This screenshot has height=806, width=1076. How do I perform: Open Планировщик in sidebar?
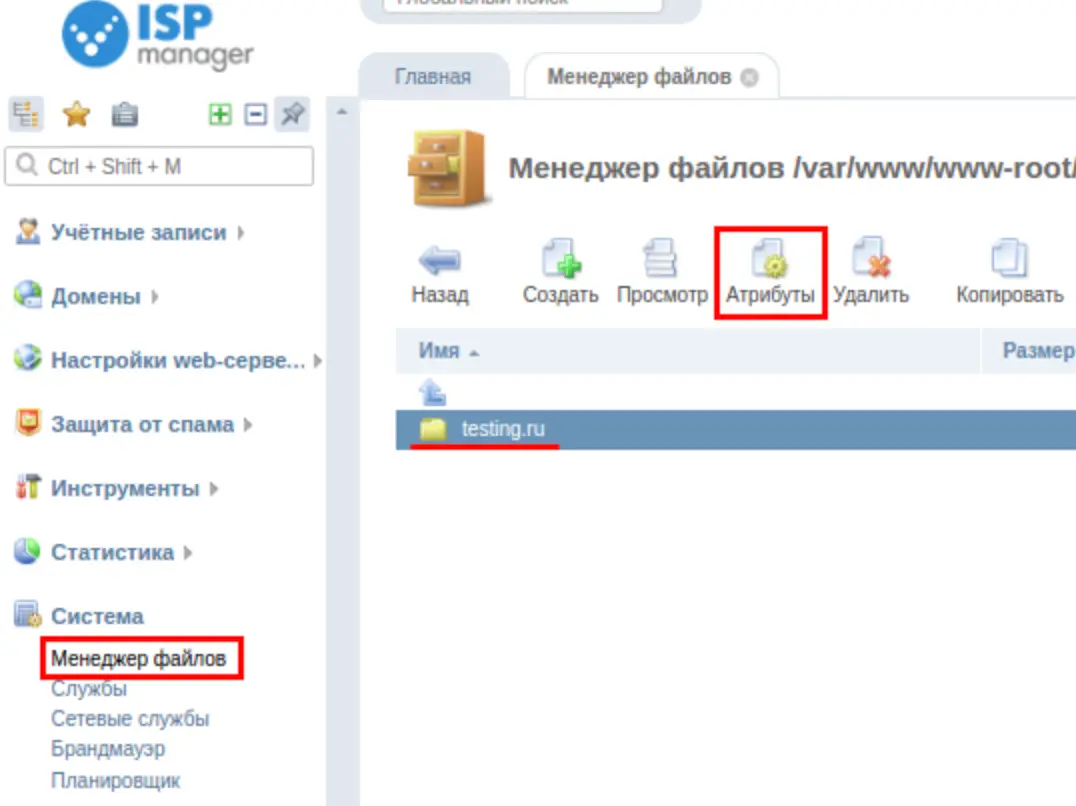point(115,781)
